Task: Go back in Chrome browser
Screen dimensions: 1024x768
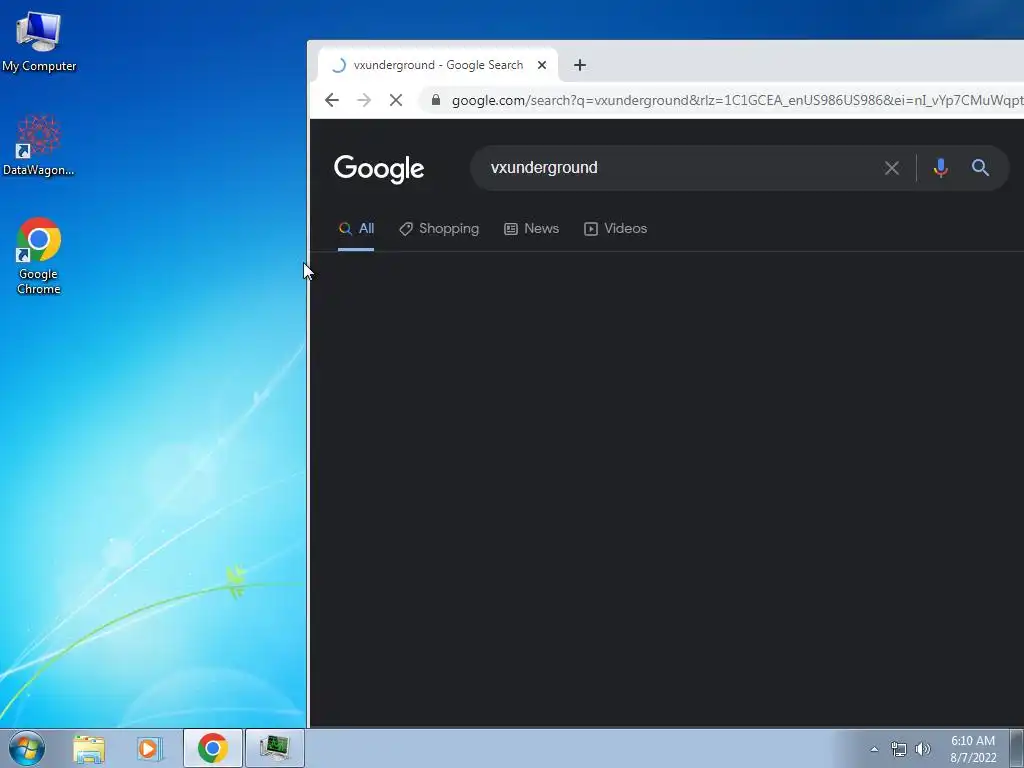Action: (x=332, y=100)
